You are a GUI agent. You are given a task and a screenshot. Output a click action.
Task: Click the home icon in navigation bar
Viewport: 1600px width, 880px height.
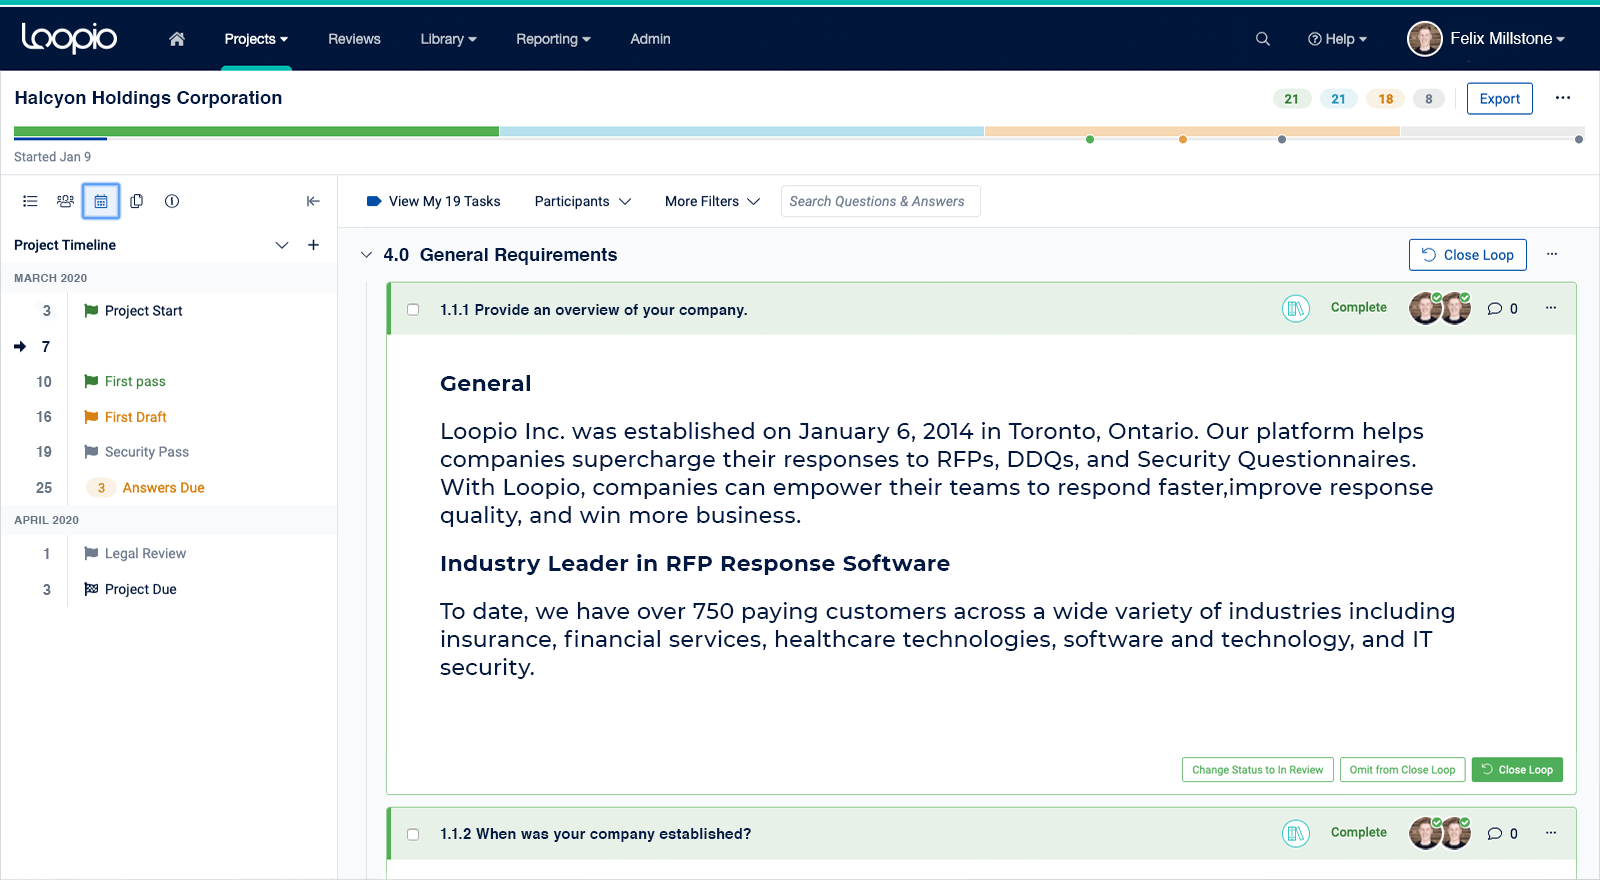[x=177, y=39]
